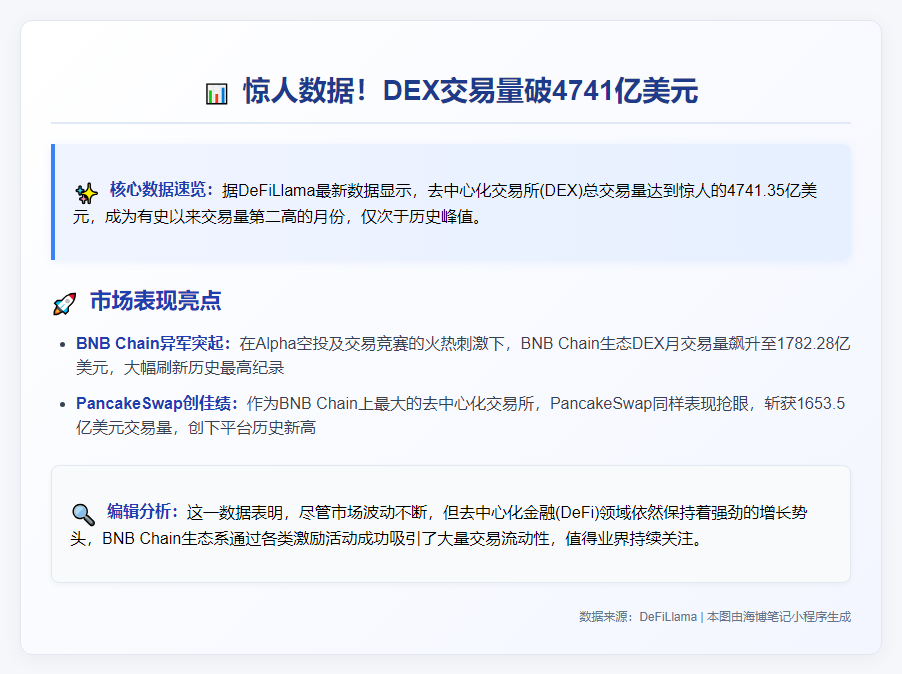
Task: Click the 编辑分析 label
Action: pos(143,511)
